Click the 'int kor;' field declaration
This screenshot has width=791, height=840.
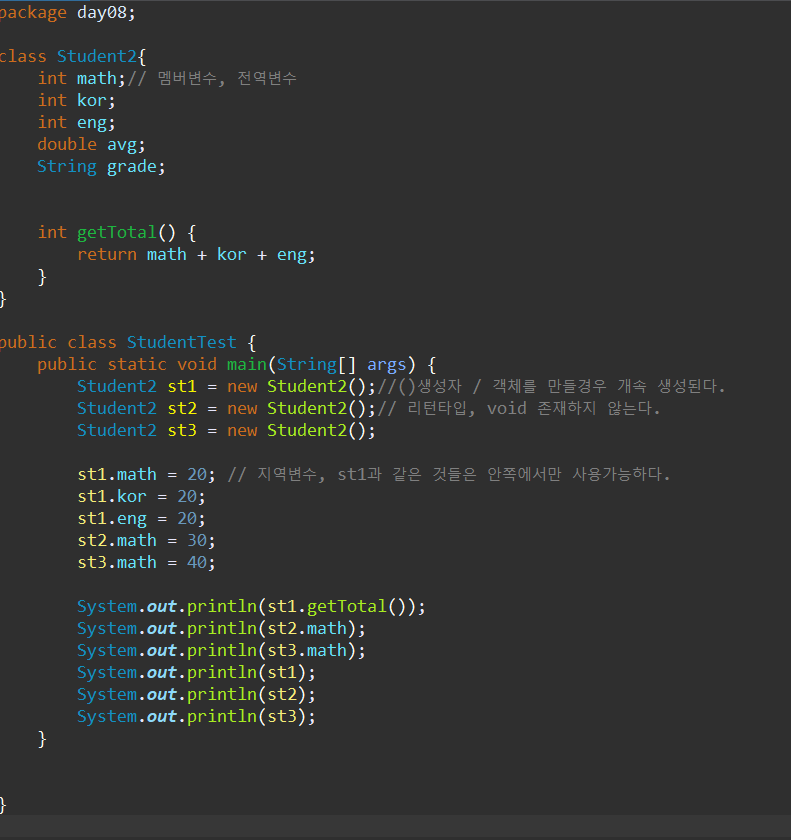pos(76,101)
